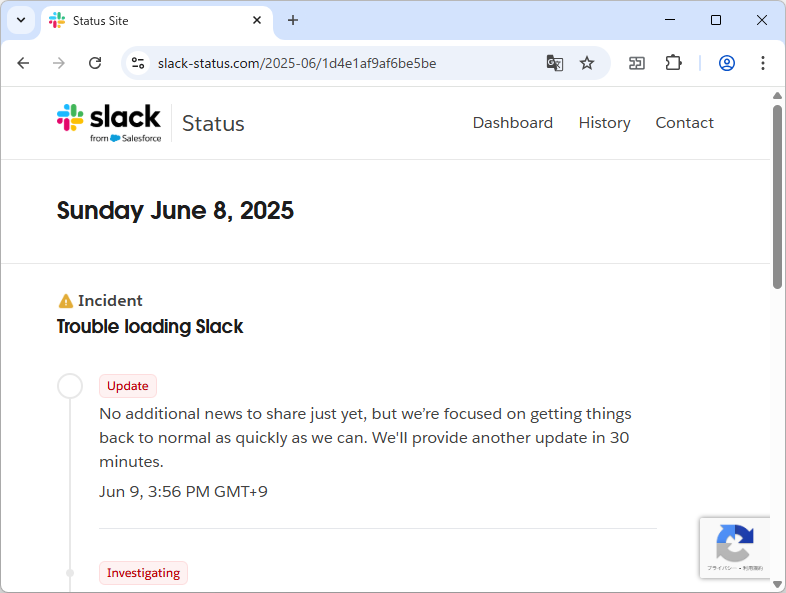Open the Dashboard nav item
786x593 pixels.
click(x=512, y=123)
